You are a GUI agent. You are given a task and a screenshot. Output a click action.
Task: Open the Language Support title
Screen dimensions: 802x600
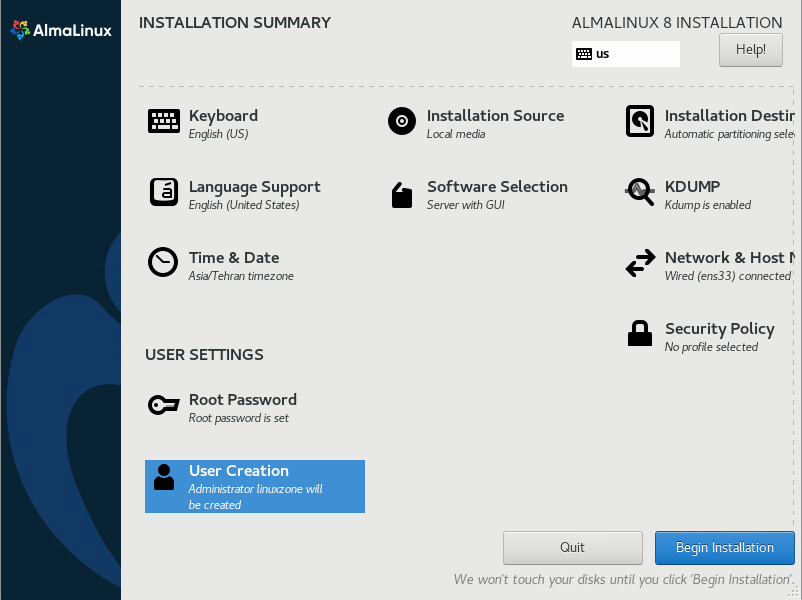[255, 187]
